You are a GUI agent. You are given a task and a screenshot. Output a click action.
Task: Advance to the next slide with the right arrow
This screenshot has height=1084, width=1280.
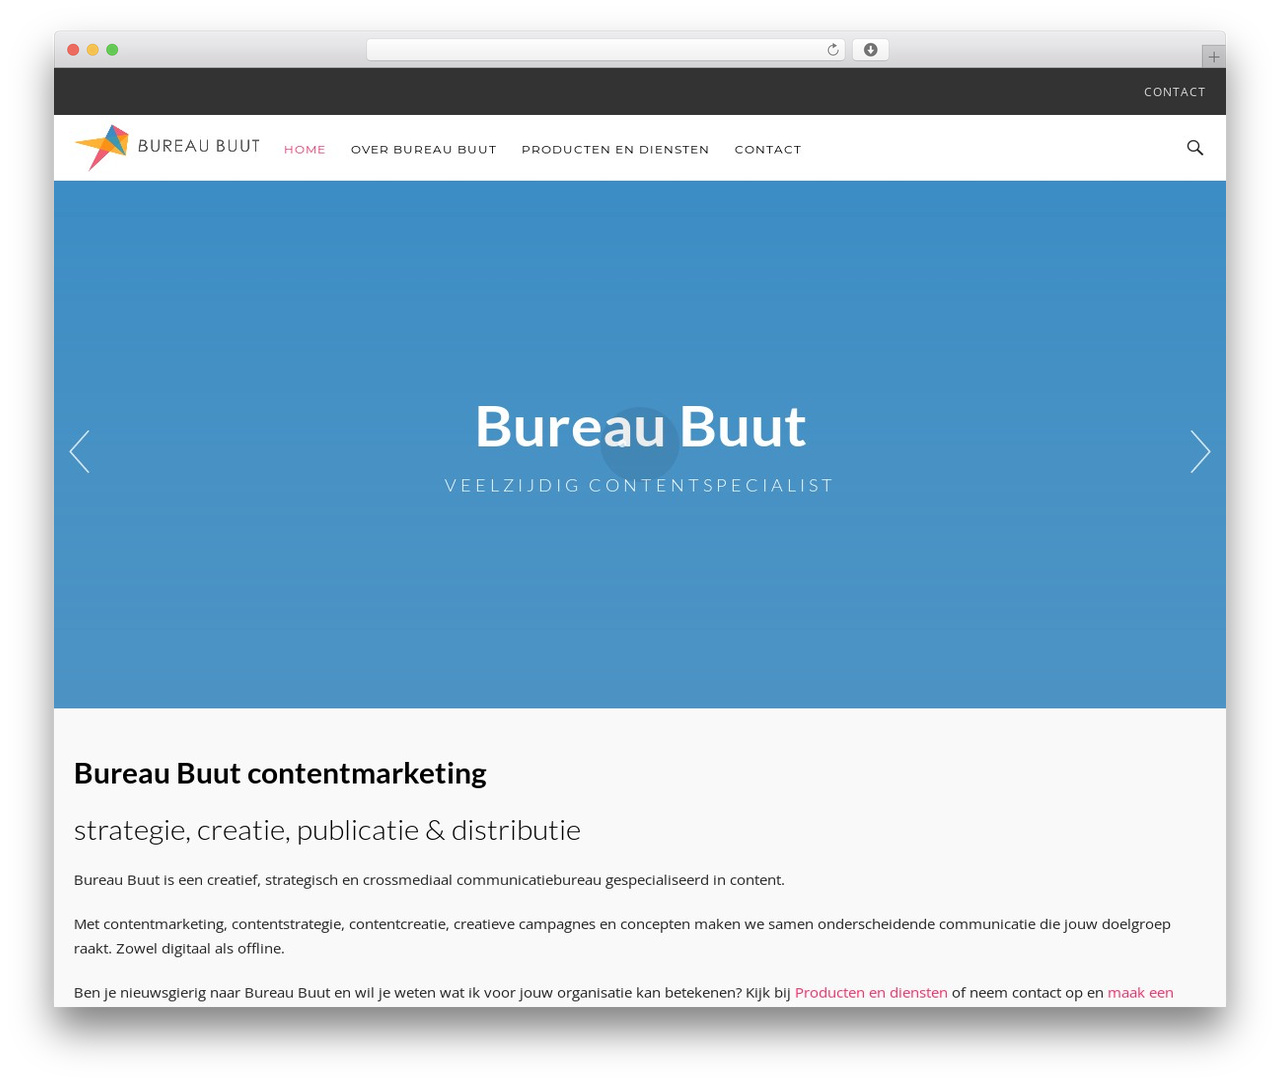[1200, 451]
